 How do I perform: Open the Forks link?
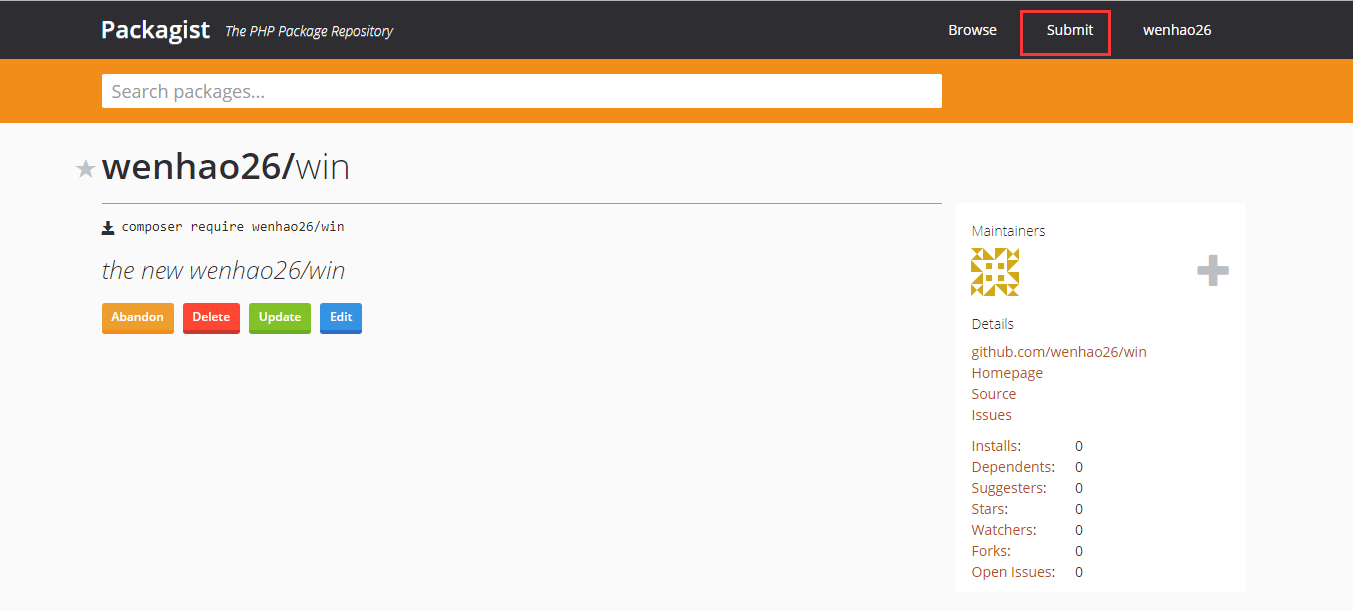991,551
